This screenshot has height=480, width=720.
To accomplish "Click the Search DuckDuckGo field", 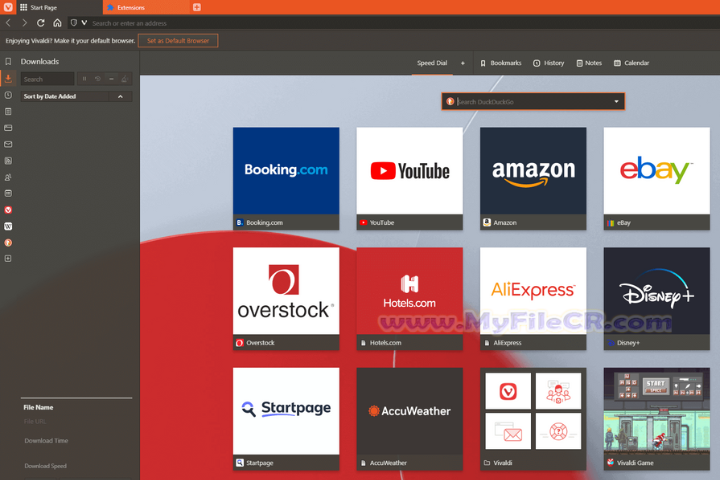I will (533, 102).
